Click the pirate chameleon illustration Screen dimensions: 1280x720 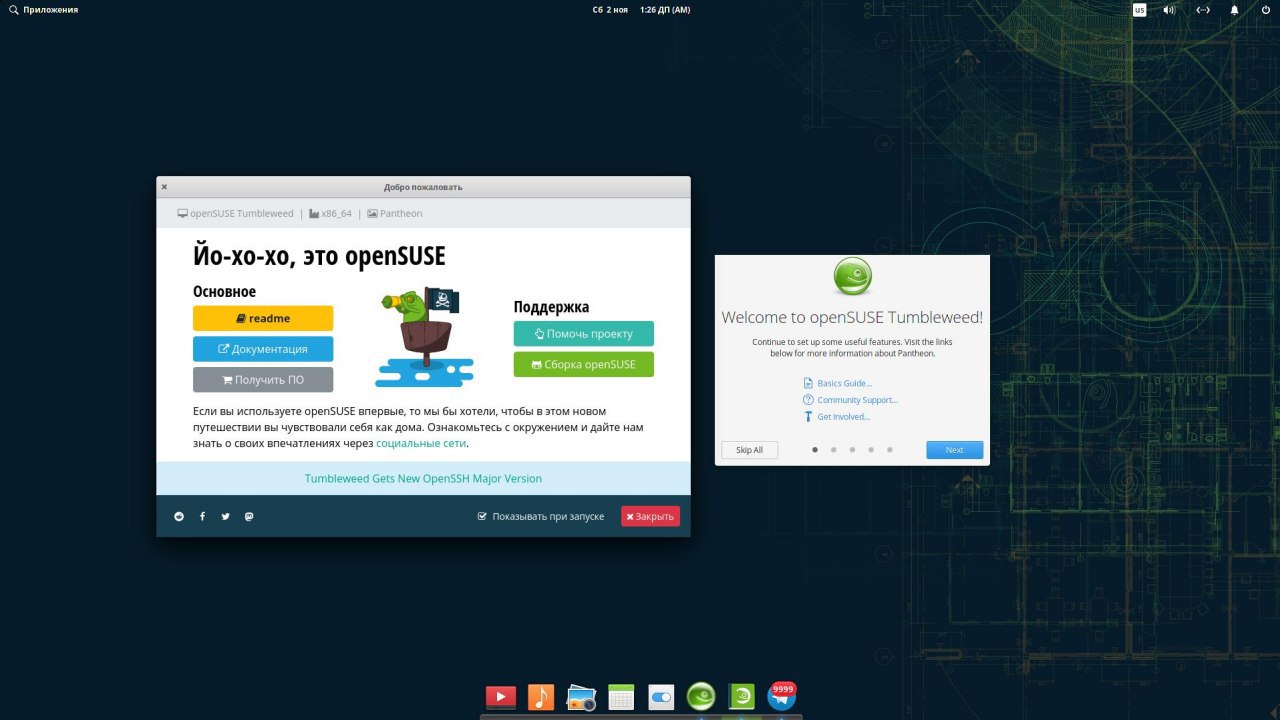tap(424, 337)
